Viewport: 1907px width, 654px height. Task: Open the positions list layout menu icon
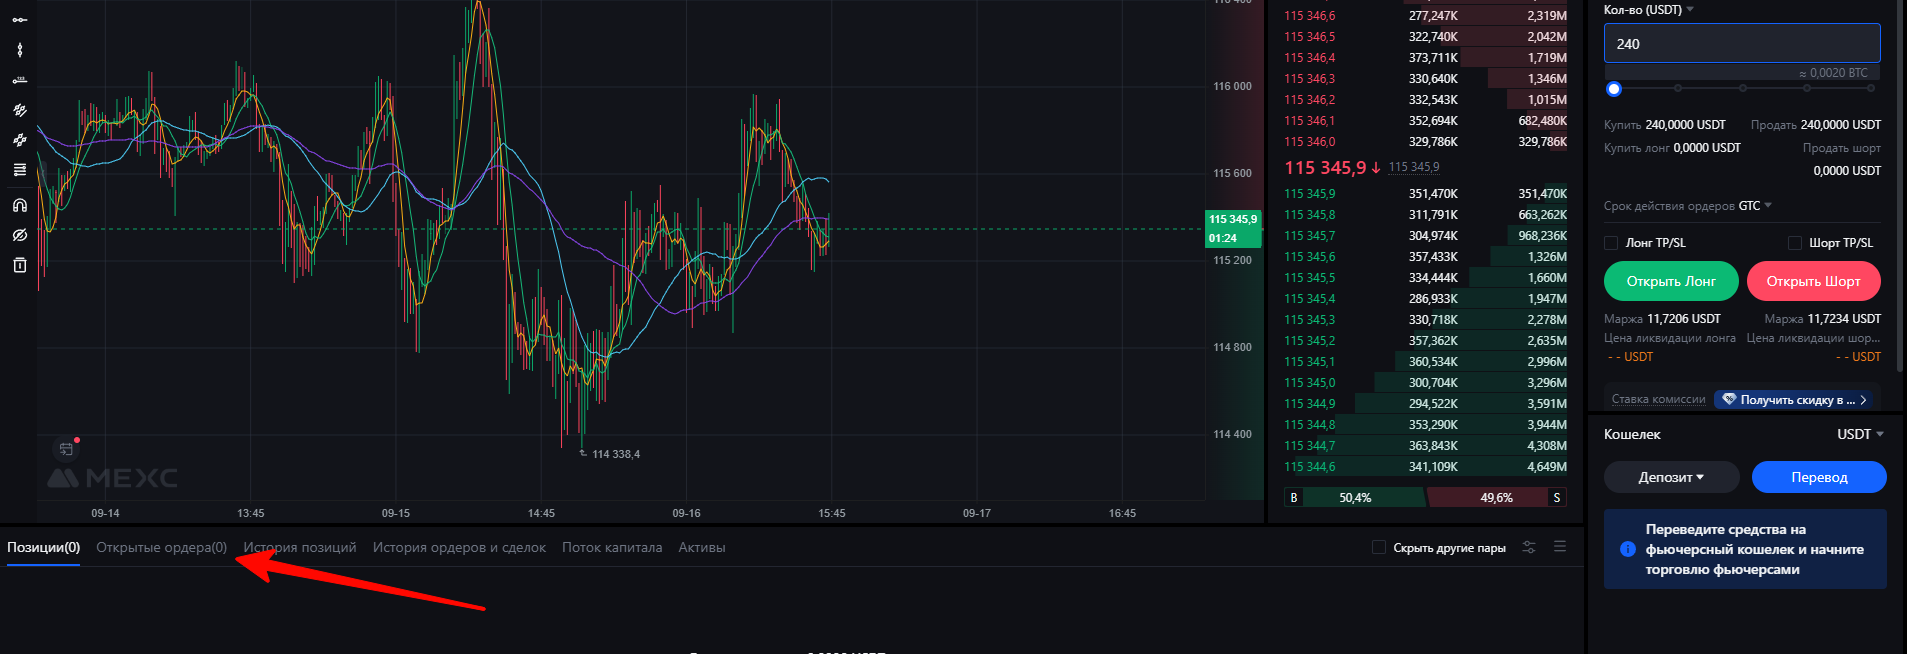tap(1560, 547)
